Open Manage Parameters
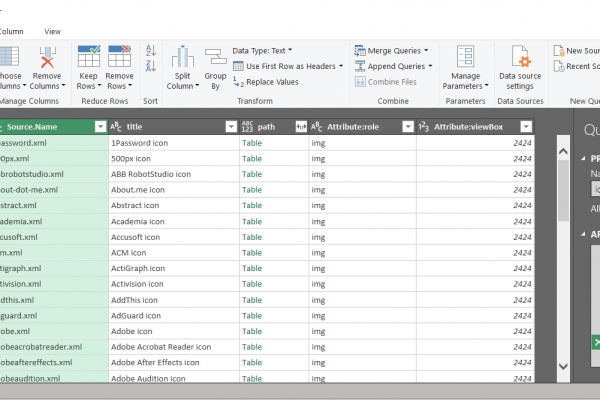 (x=465, y=67)
